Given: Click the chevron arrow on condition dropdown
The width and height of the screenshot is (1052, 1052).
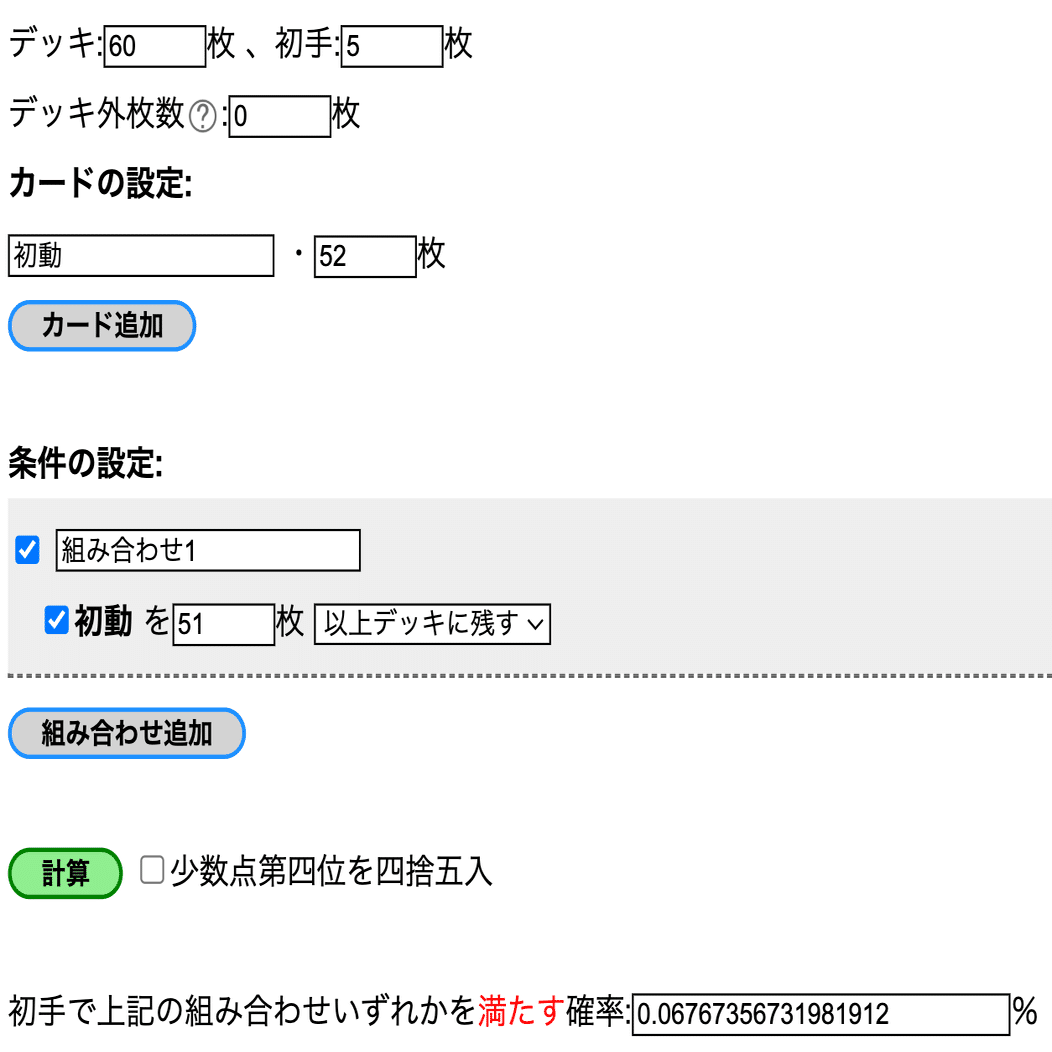Looking at the screenshot, I should pyautogui.click(x=535, y=625).
